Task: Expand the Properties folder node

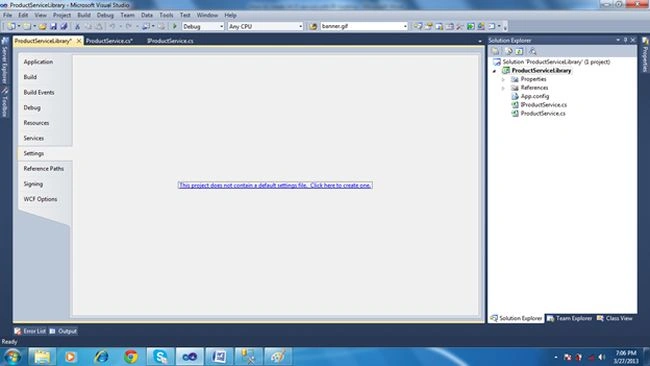Action: [504, 79]
